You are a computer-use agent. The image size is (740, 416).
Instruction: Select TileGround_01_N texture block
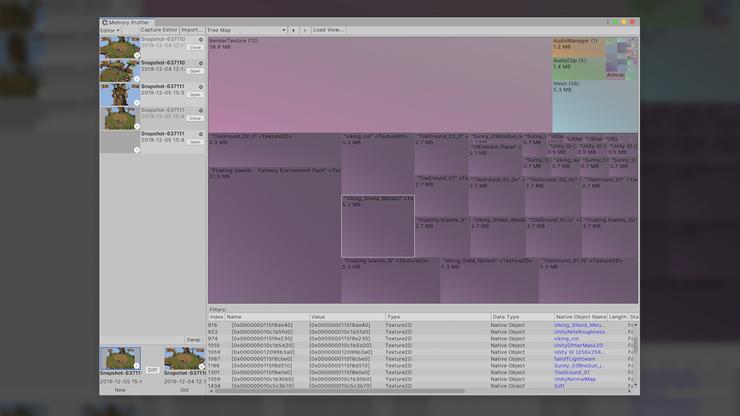588,280
